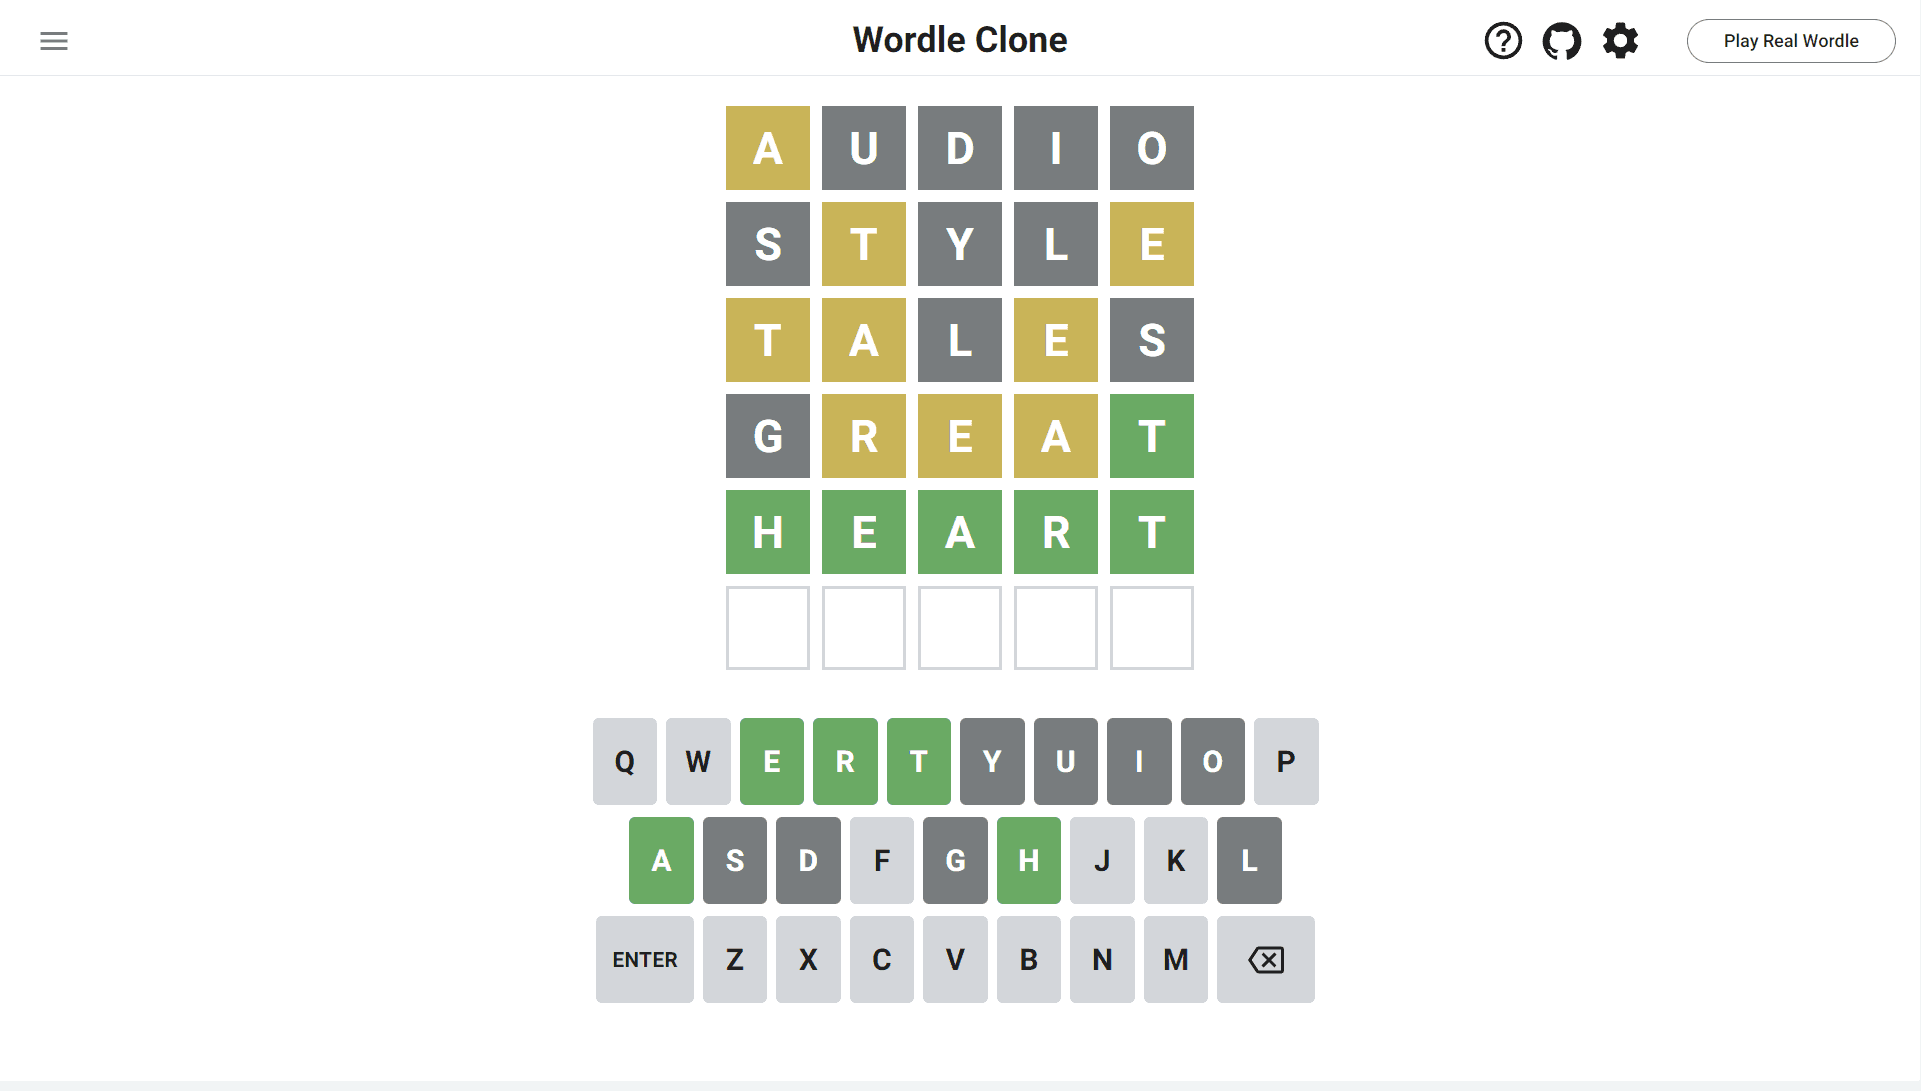Image resolution: width=1921 pixels, height=1091 pixels.
Task: Tap the W key
Action: (x=698, y=761)
